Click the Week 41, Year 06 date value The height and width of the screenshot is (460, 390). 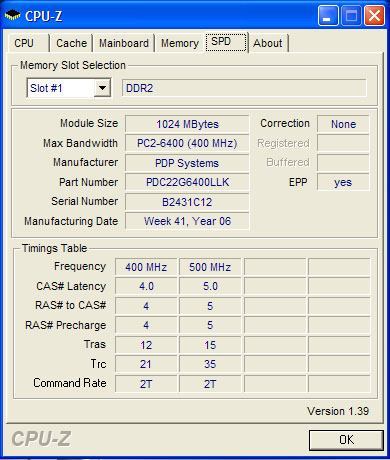point(187,221)
